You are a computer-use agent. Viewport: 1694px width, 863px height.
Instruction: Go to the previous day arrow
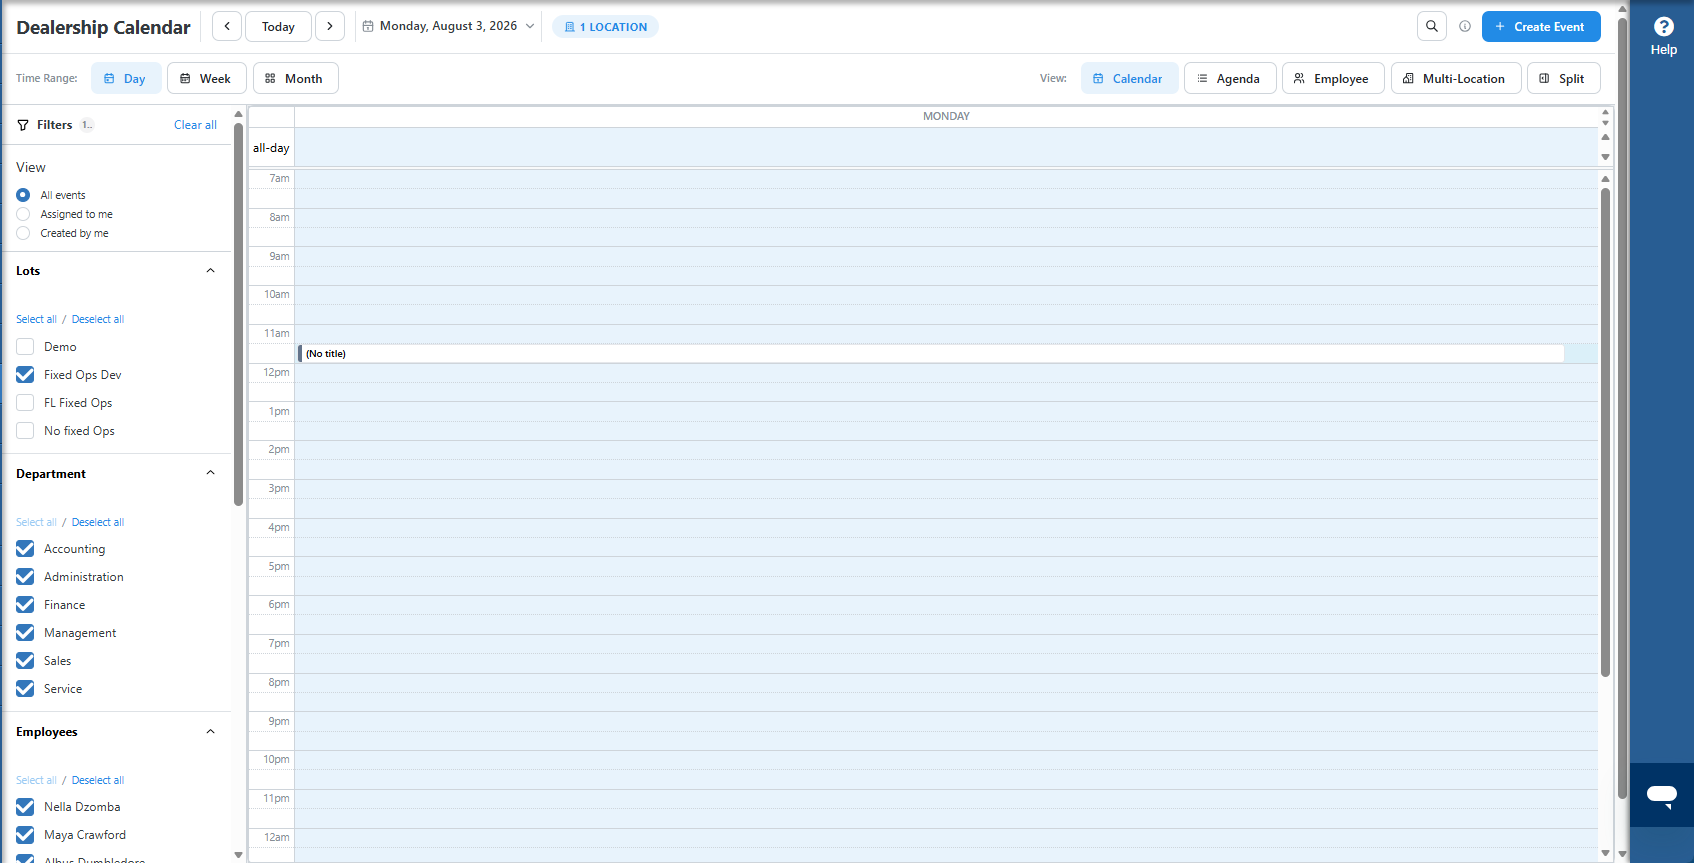pos(227,27)
